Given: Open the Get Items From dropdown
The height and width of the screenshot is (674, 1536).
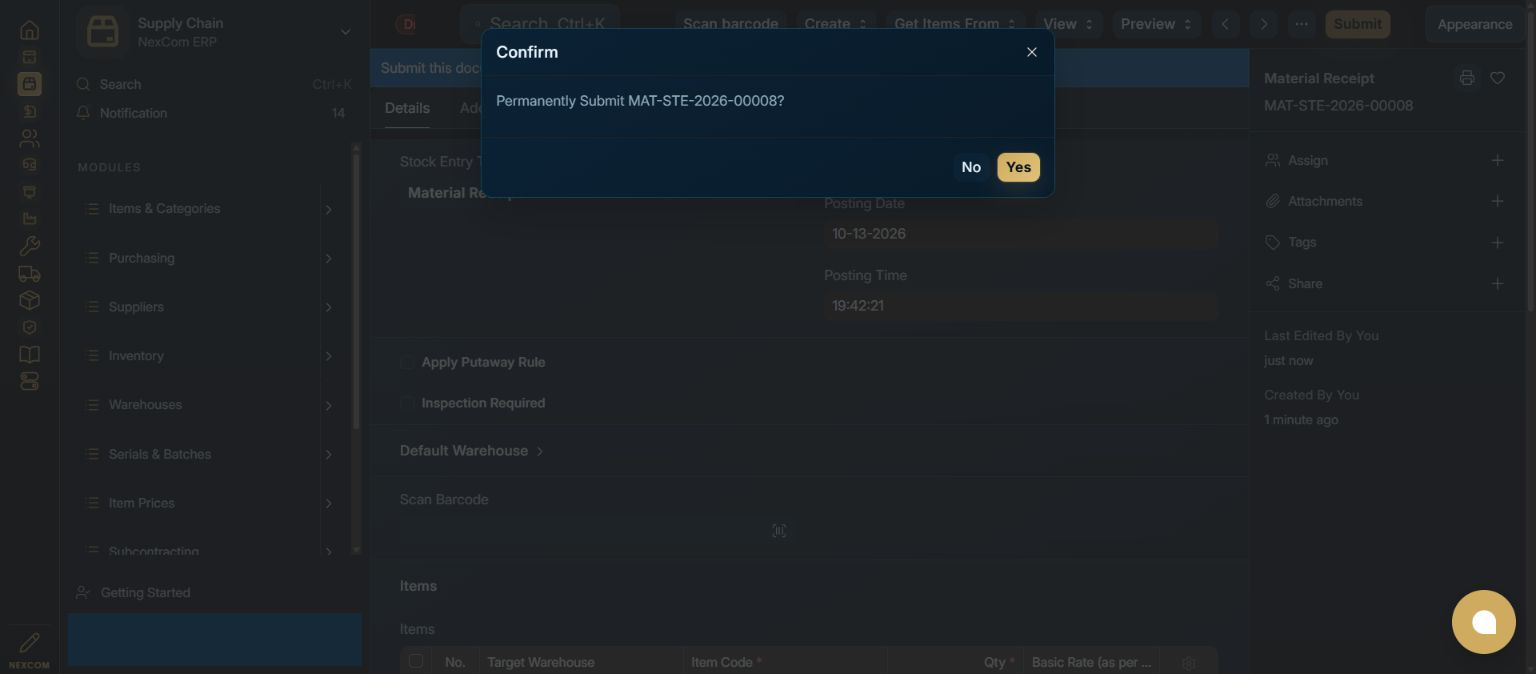Looking at the screenshot, I should 955,24.
